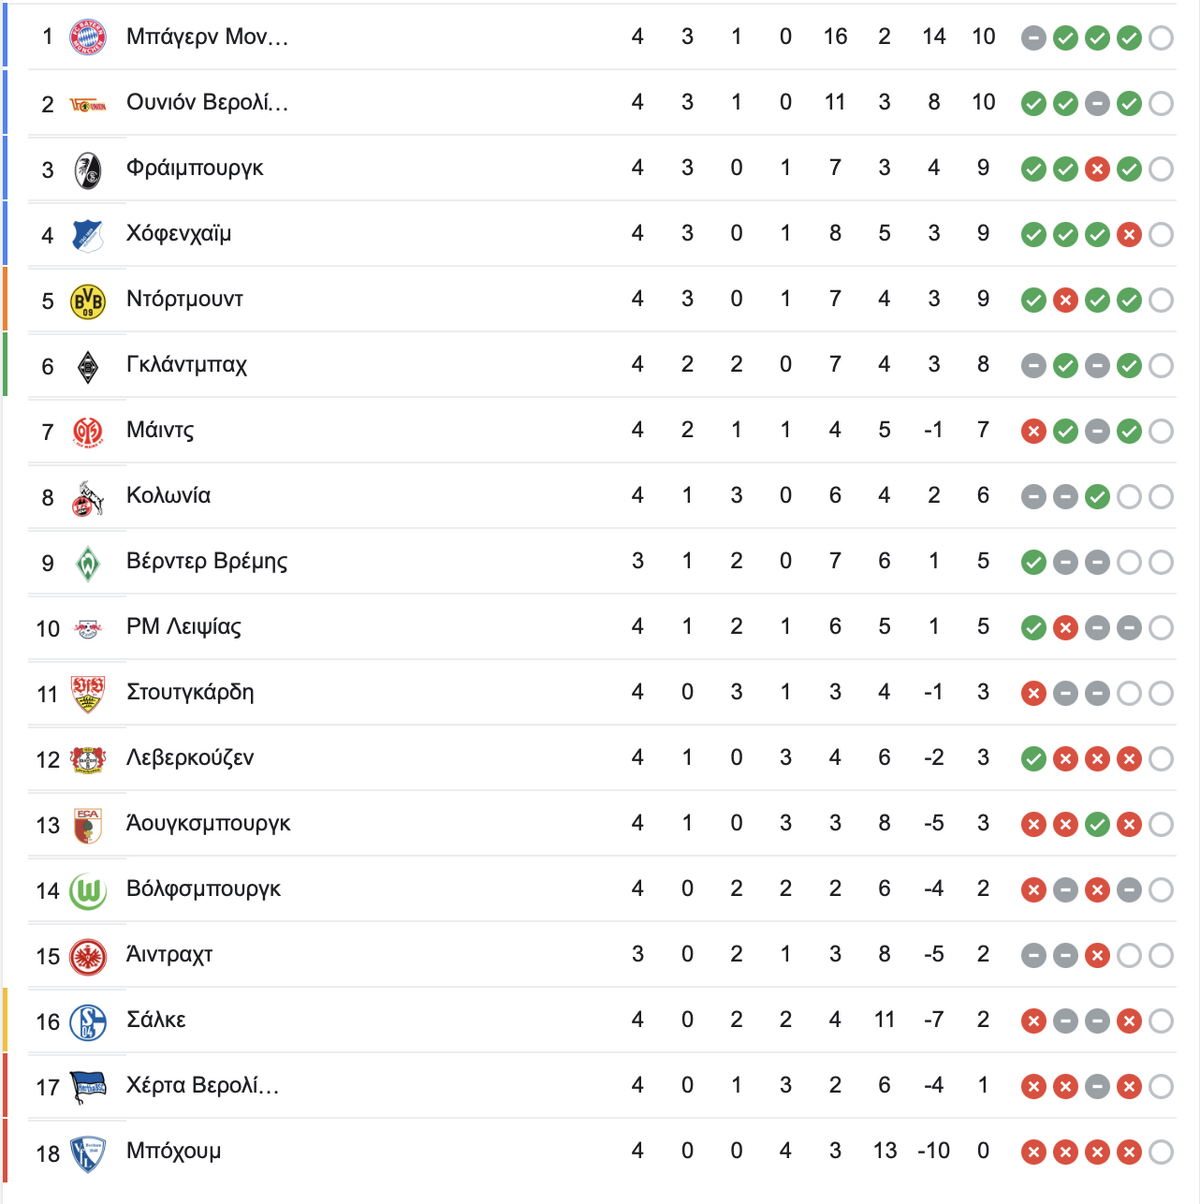Image resolution: width=1200 pixels, height=1204 pixels.
Task: Click the Bochum club crest icon
Action: click(88, 1153)
